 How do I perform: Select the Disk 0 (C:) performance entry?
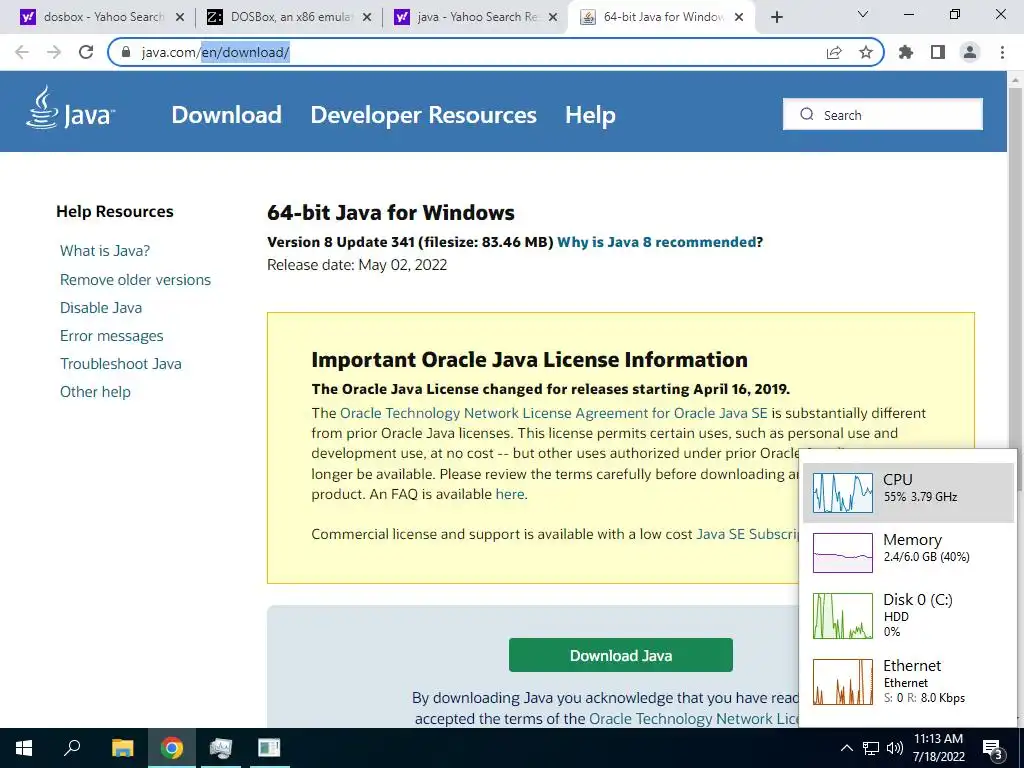908,616
